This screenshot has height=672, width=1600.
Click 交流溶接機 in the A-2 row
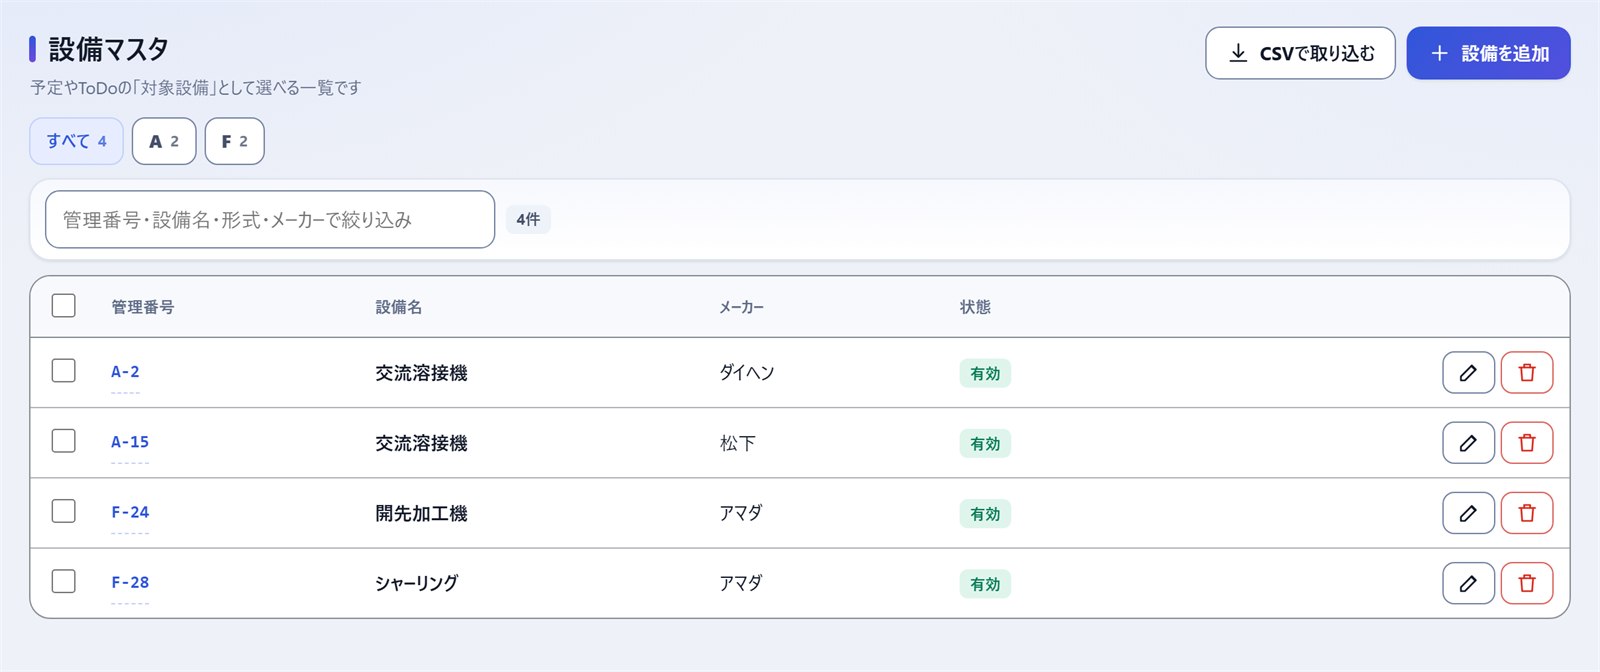click(421, 373)
